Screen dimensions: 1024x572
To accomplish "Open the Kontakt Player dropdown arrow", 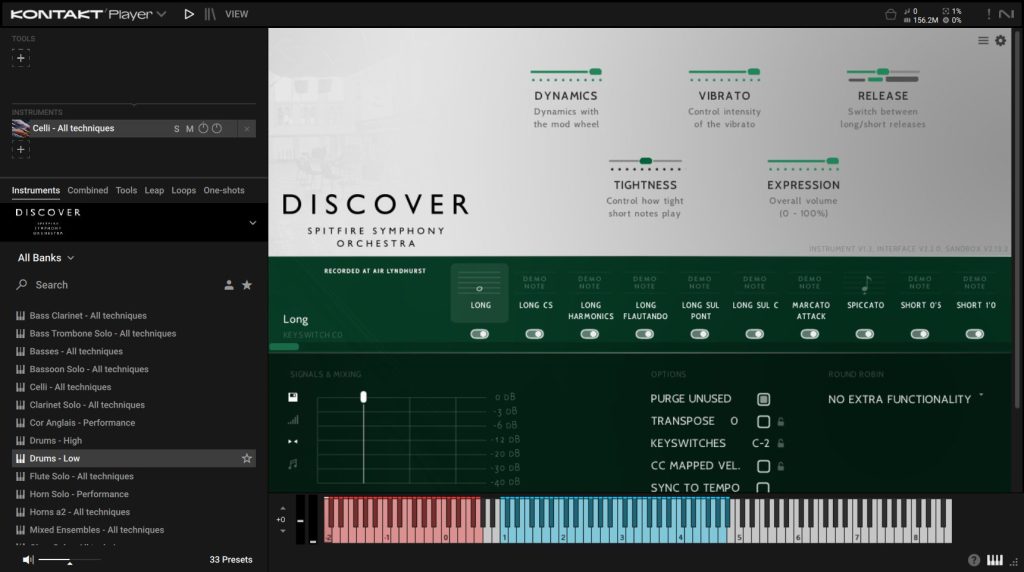I will pyautogui.click(x=161, y=14).
